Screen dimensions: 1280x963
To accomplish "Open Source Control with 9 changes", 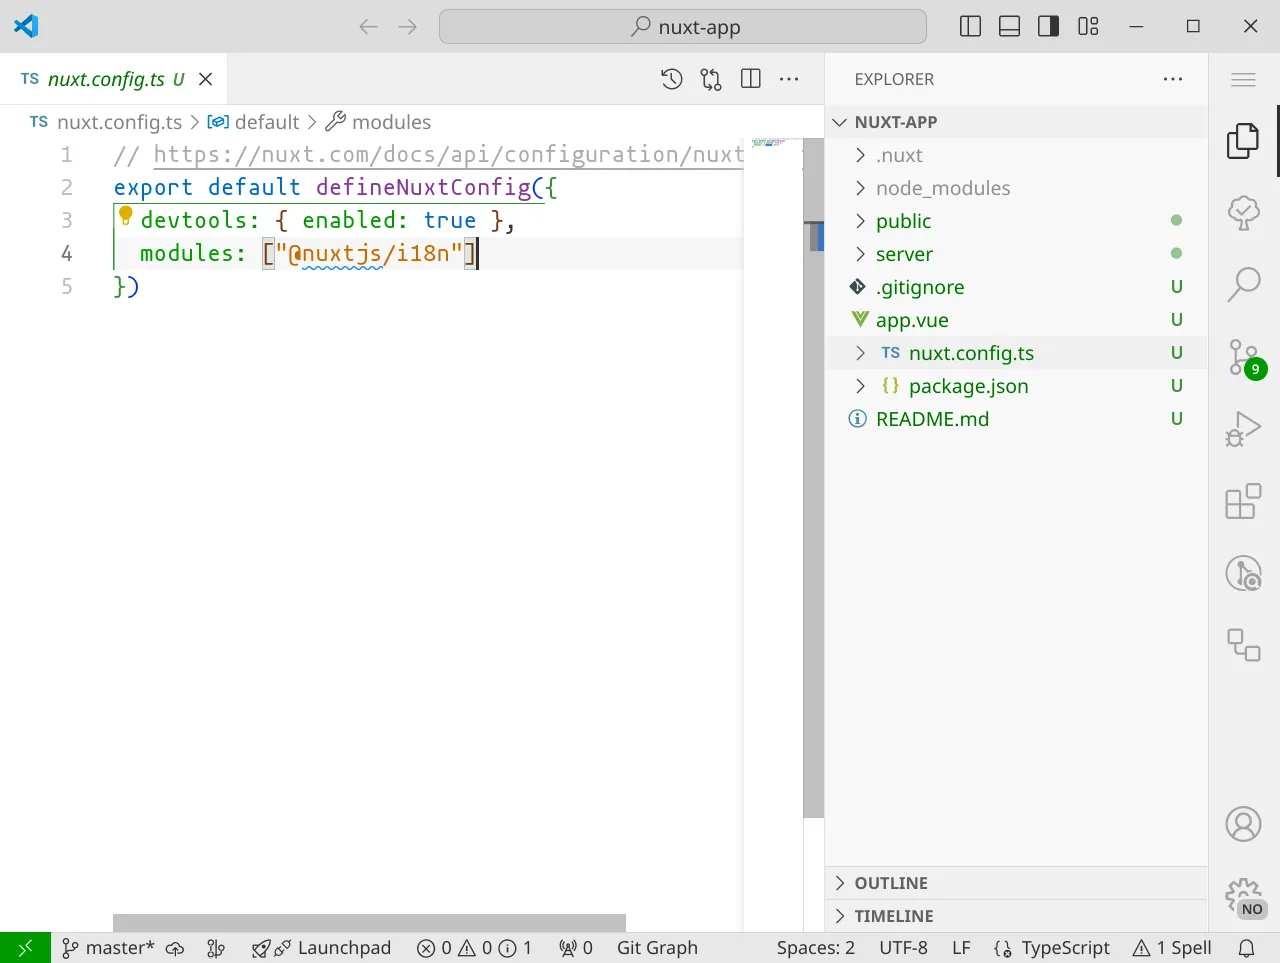I will coord(1243,357).
